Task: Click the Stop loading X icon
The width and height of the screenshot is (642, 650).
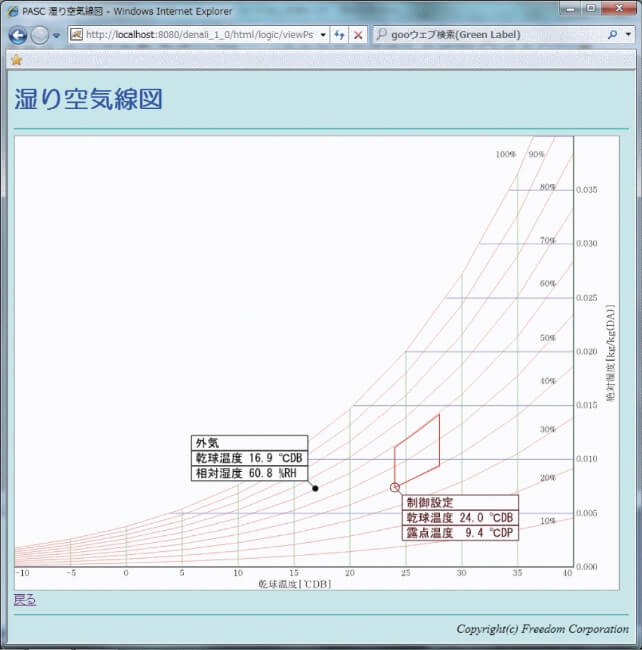Action: coord(358,34)
